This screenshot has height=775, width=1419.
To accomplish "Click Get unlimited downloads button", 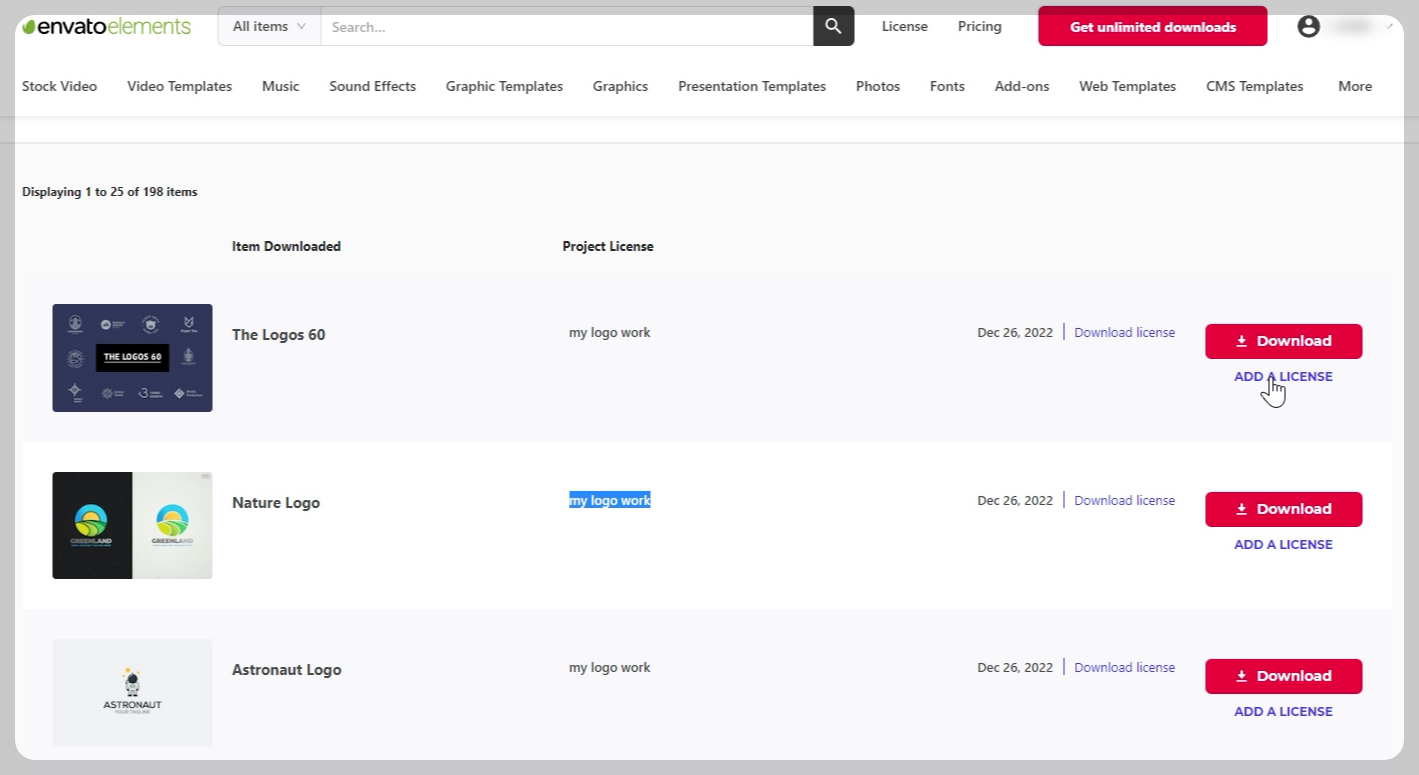I will click(x=1153, y=27).
